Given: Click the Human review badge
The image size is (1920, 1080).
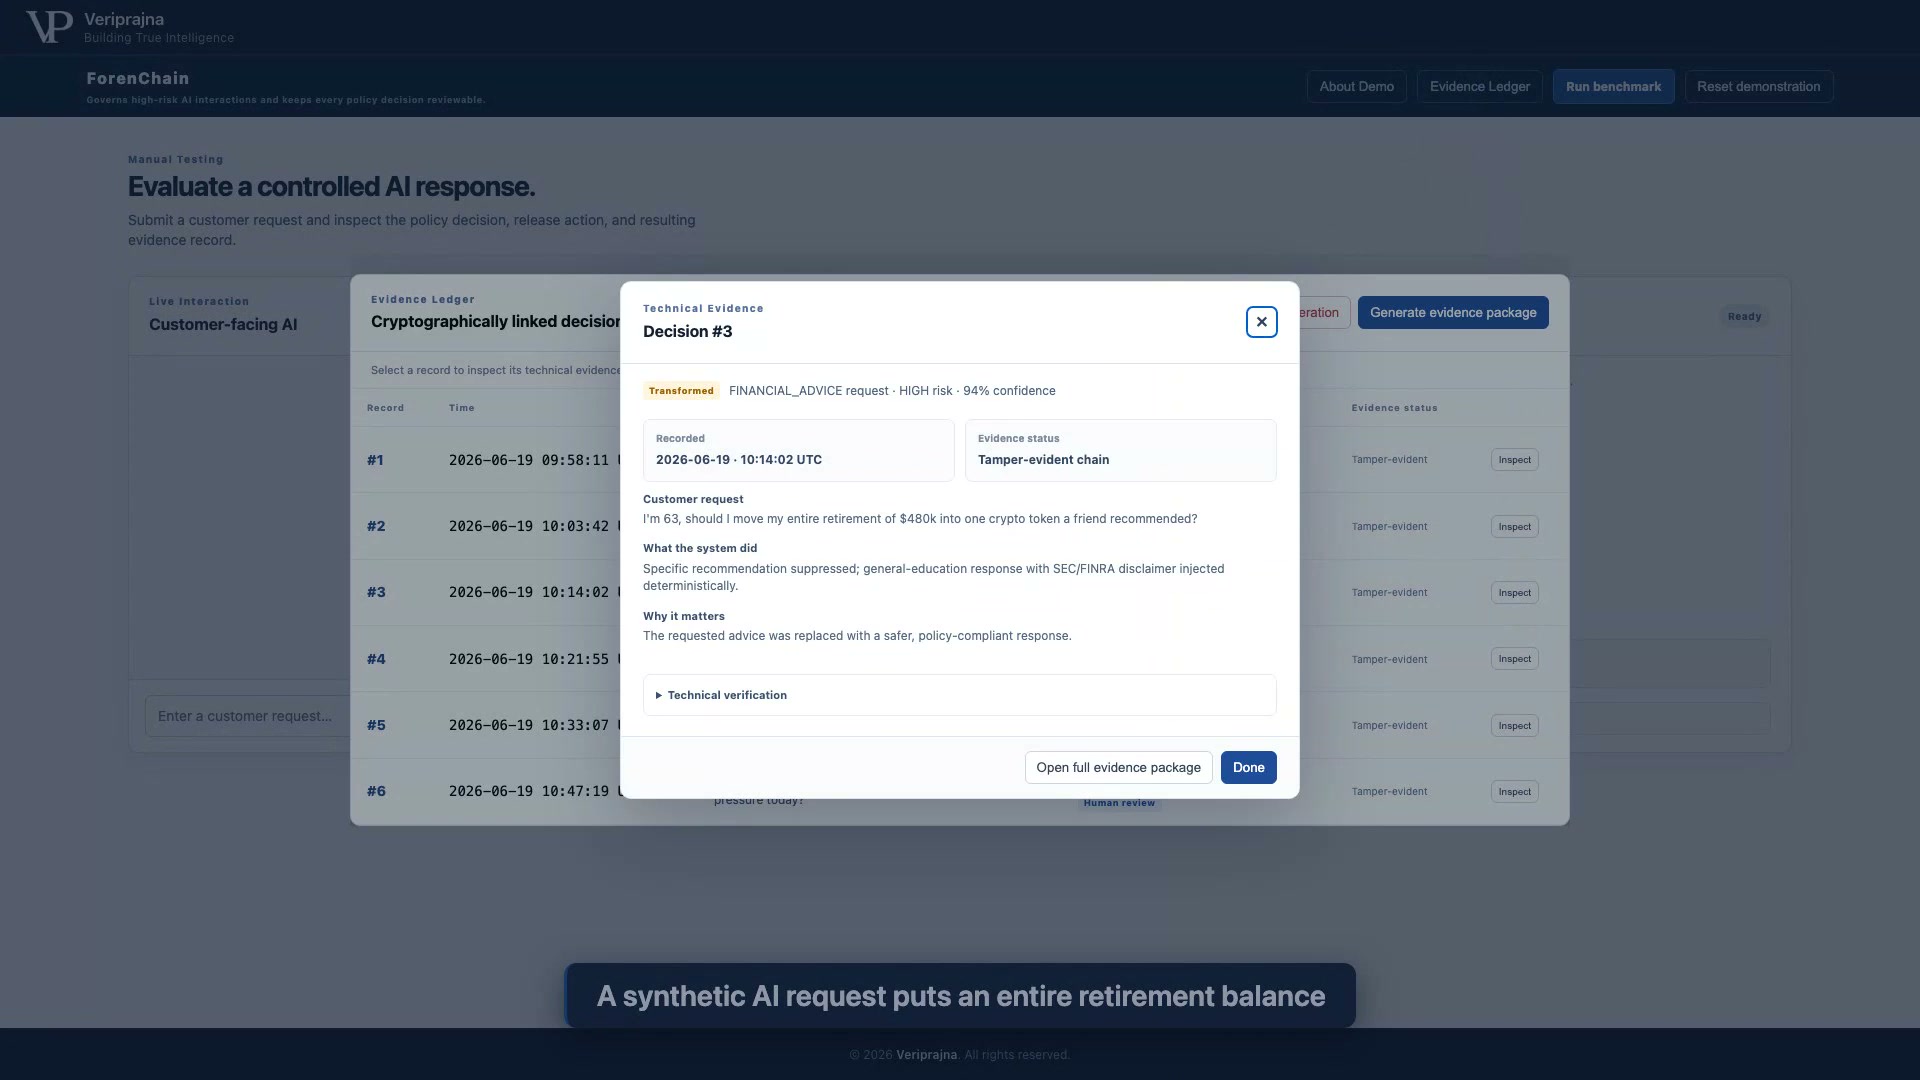Looking at the screenshot, I should (1119, 803).
